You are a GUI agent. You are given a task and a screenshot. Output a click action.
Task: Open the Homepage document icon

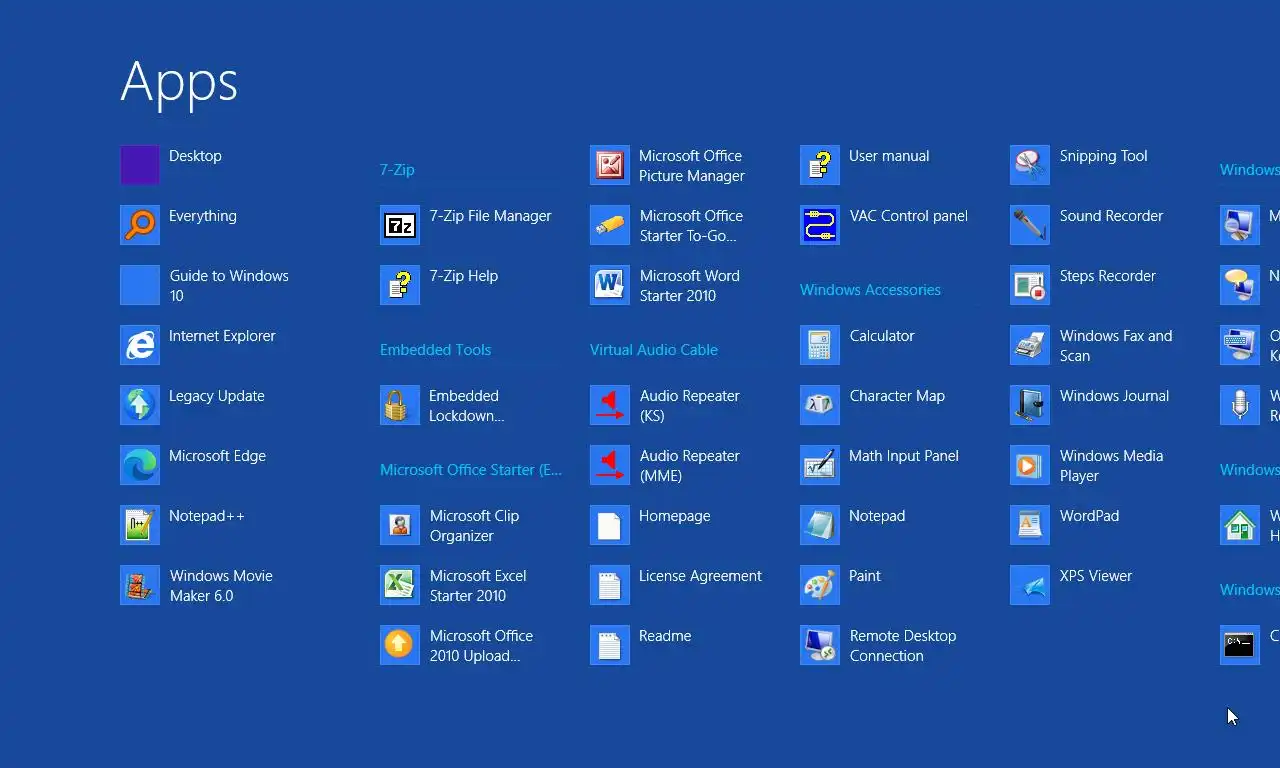(610, 525)
